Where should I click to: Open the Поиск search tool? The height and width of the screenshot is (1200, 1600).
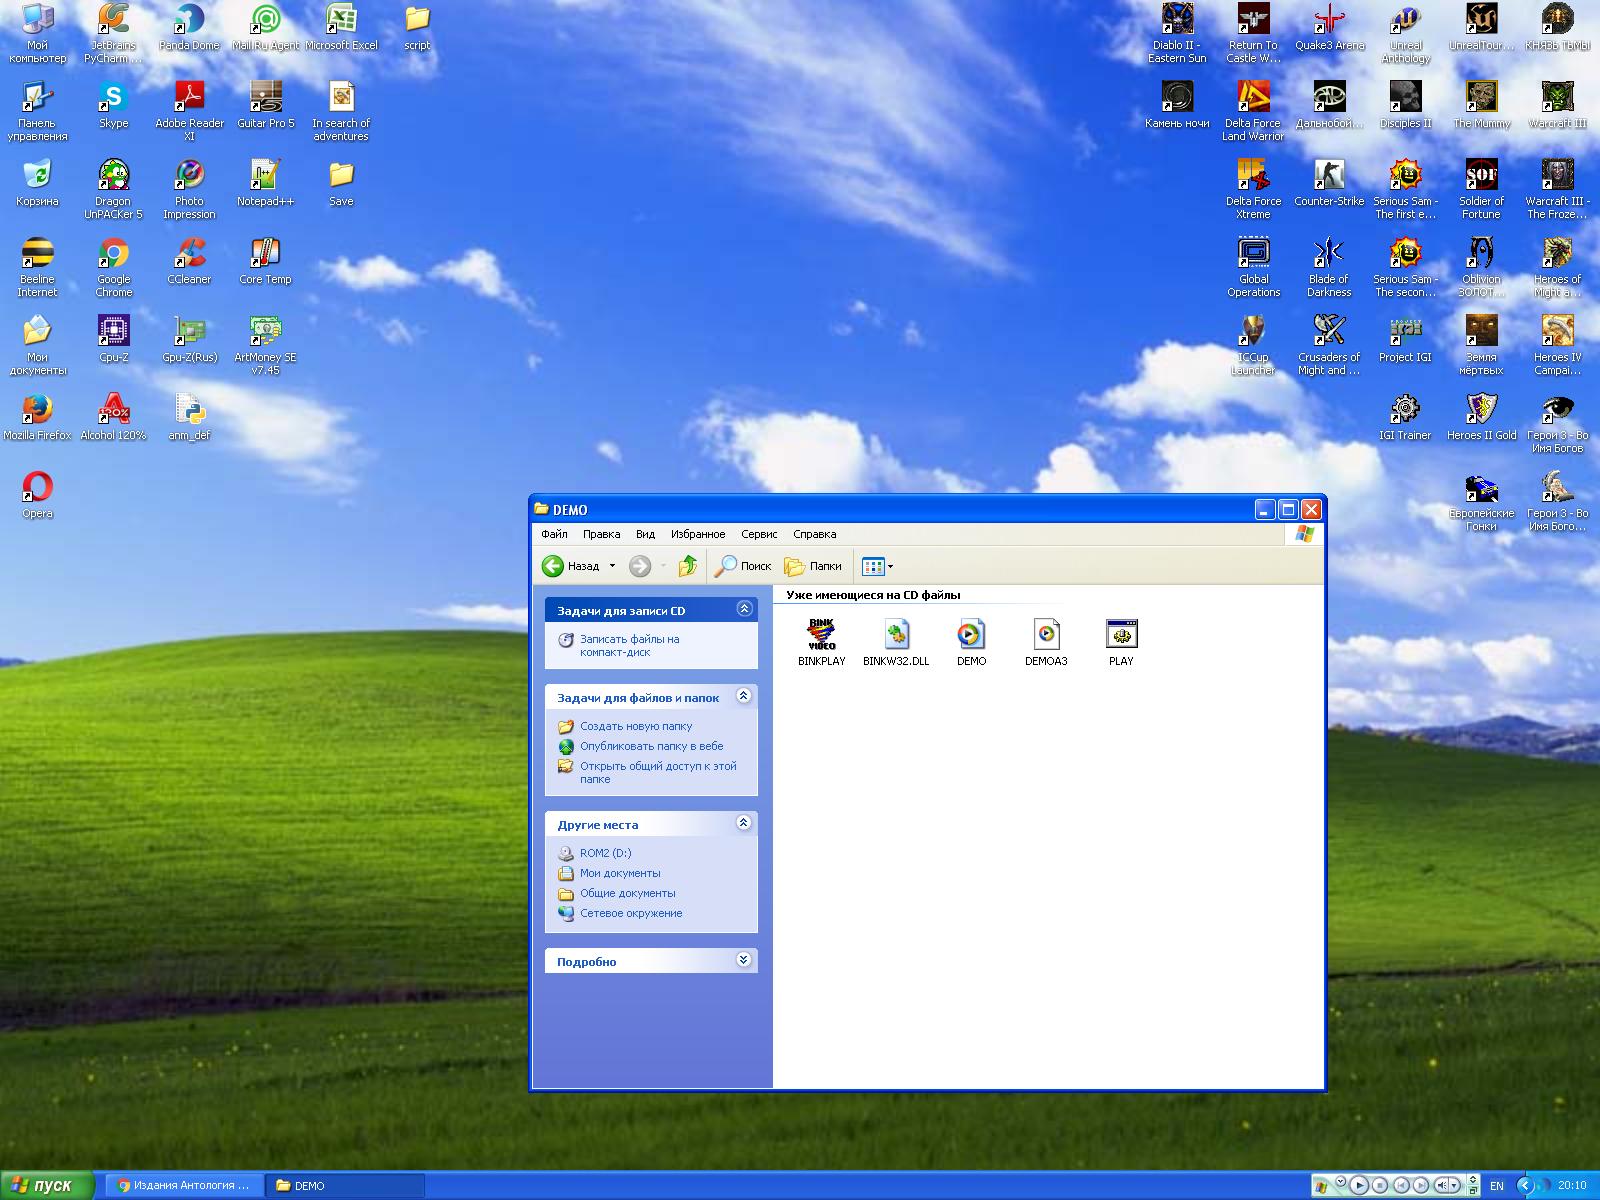pyautogui.click(x=742, y=566)
